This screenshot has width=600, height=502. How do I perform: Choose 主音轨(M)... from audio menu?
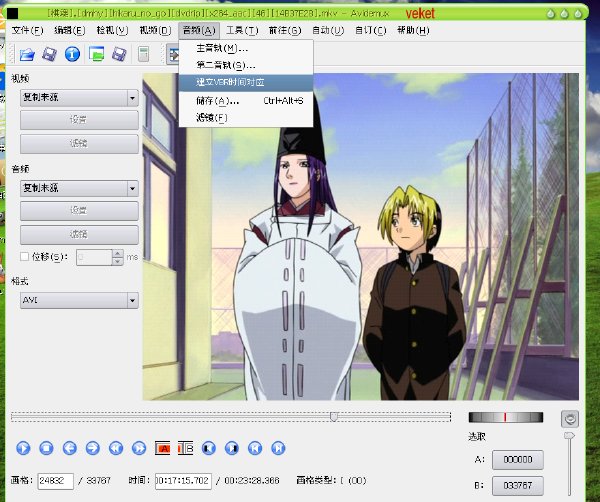point(246,49)
